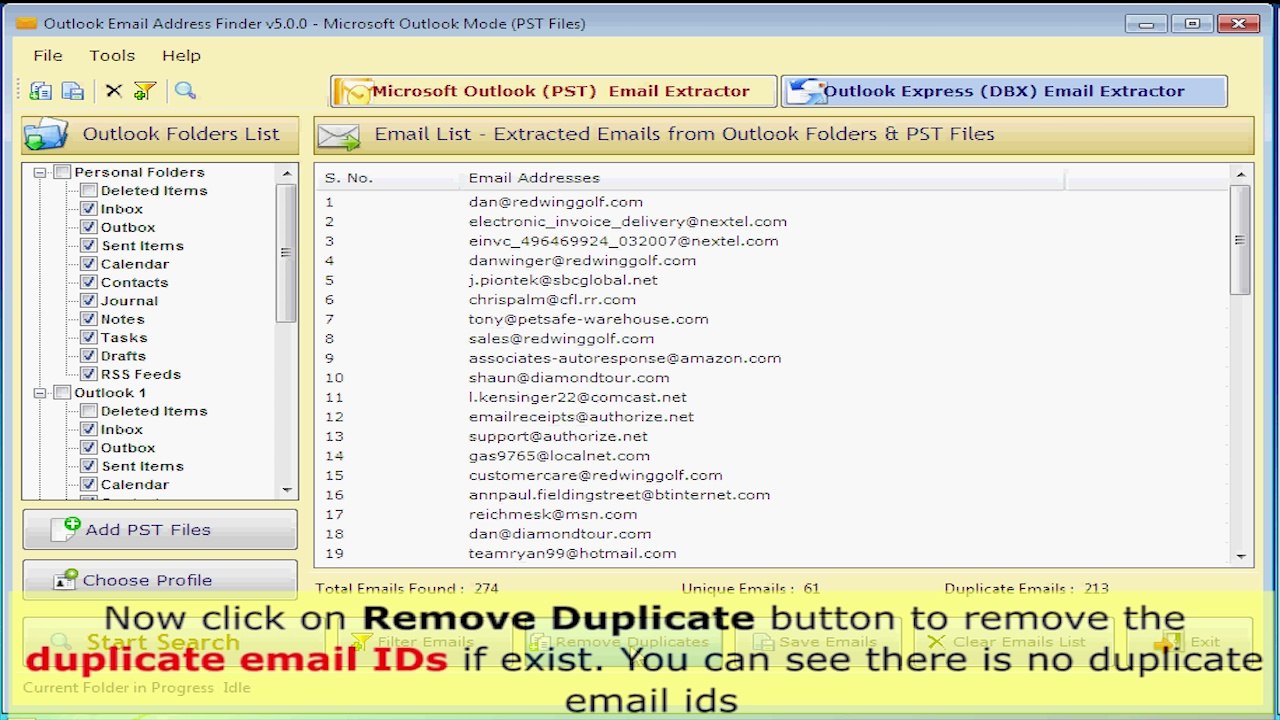Image resolution: width=1280 pixels, height=720 pixels.
Task: Select email emailreceipts@authorize.net
Action: point(581,417)
